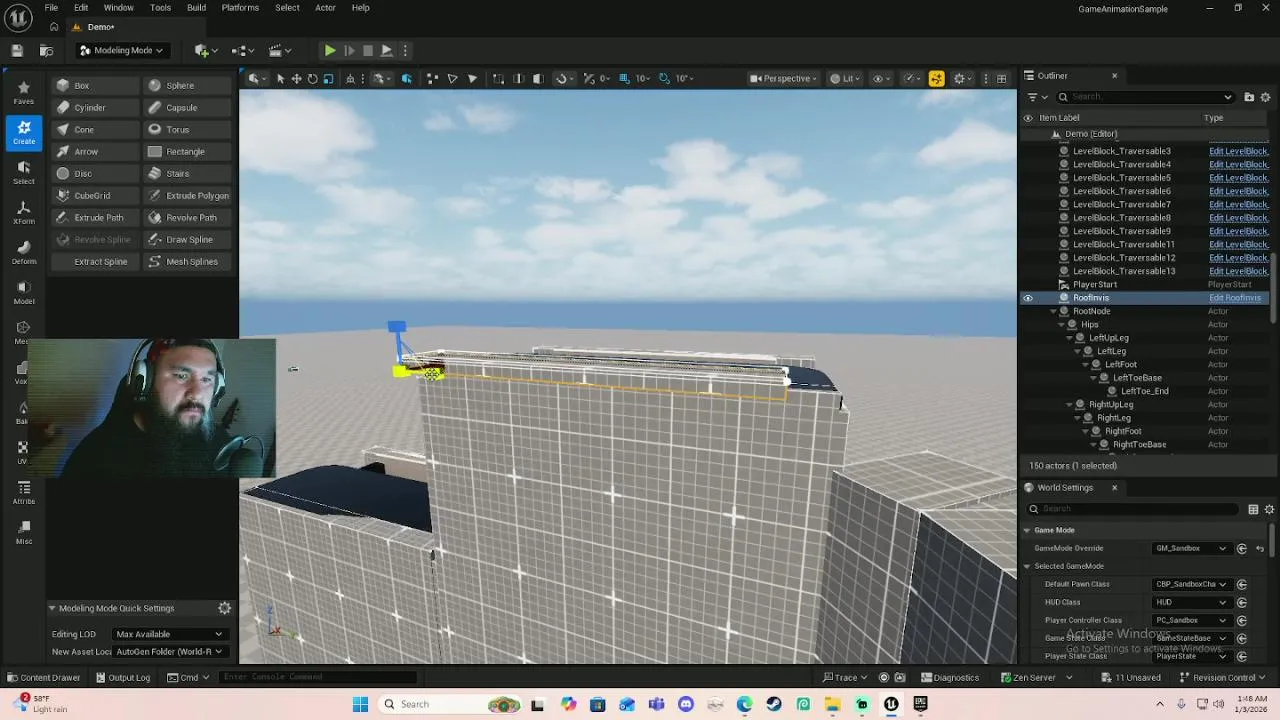Open the Content Drawer
The width and height of the screenshot is (1280, 720).
[44, 677]
